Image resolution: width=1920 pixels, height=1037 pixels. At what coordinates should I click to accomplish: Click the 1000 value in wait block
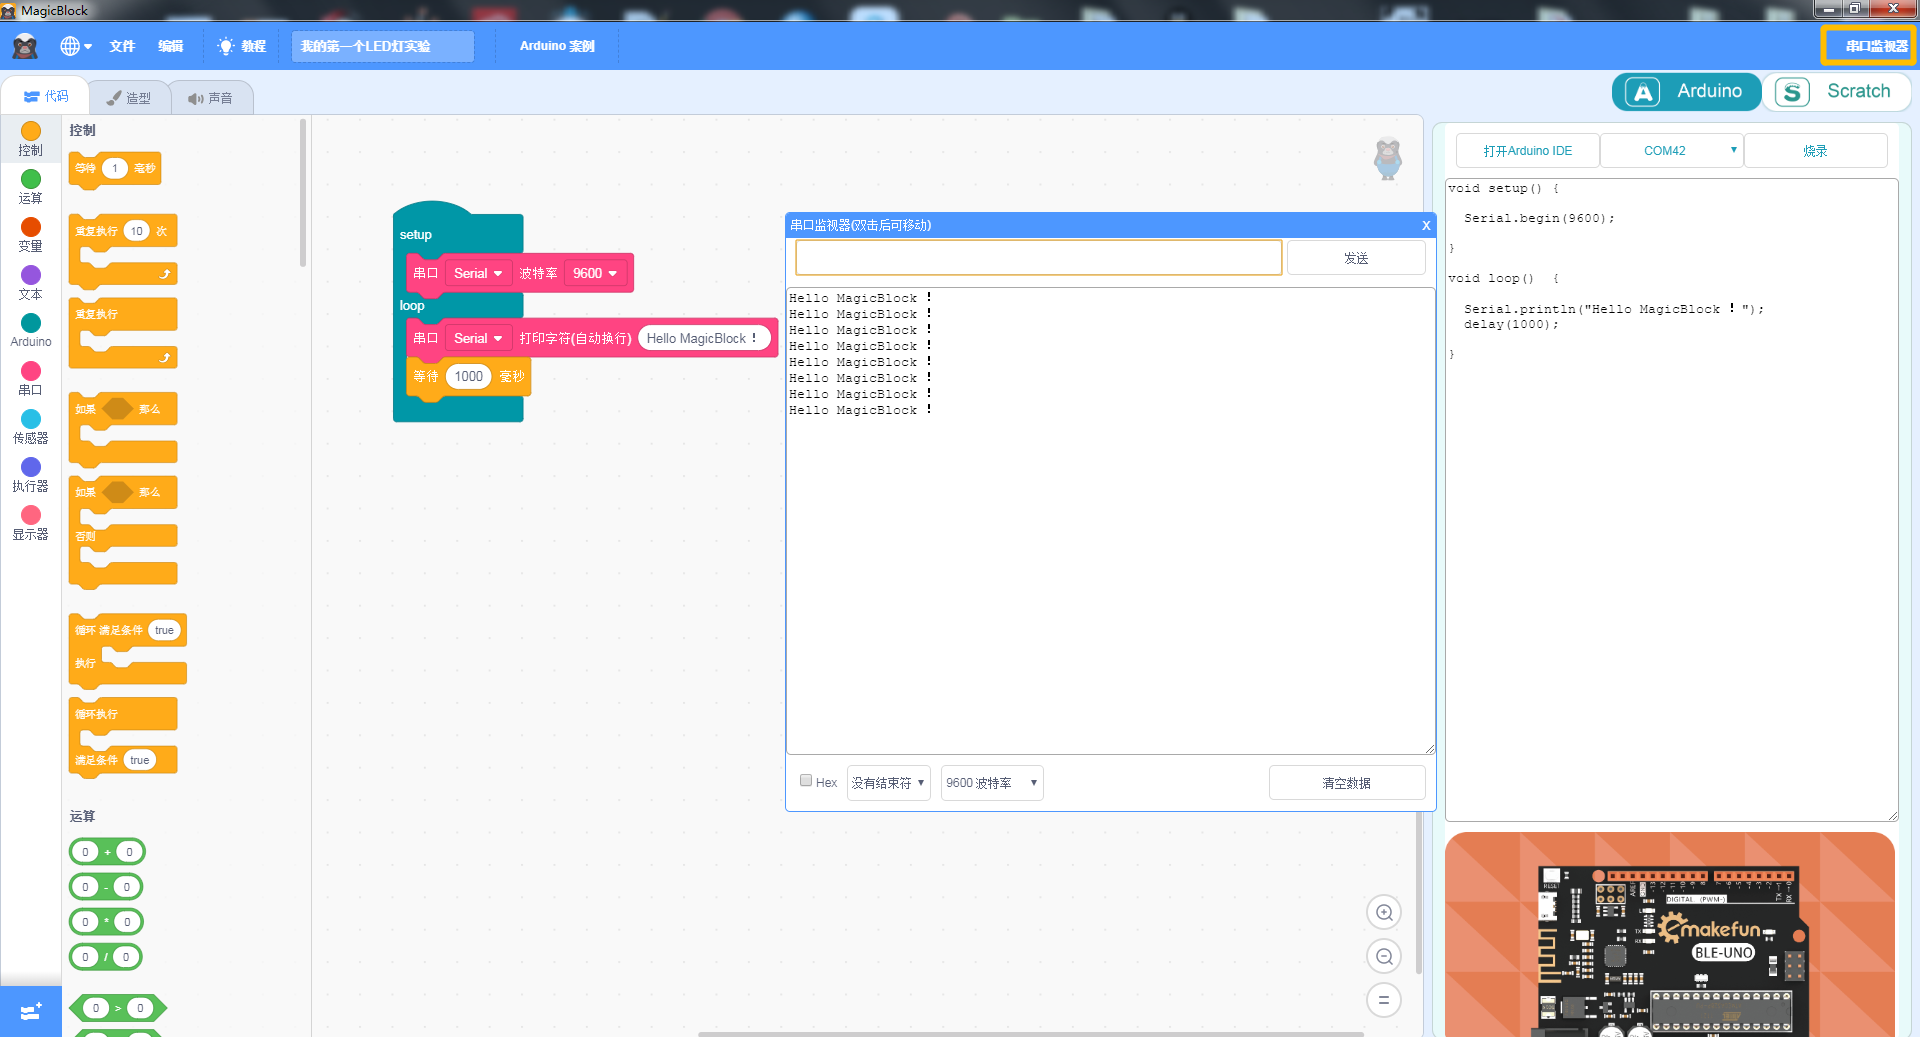(468, 376)
